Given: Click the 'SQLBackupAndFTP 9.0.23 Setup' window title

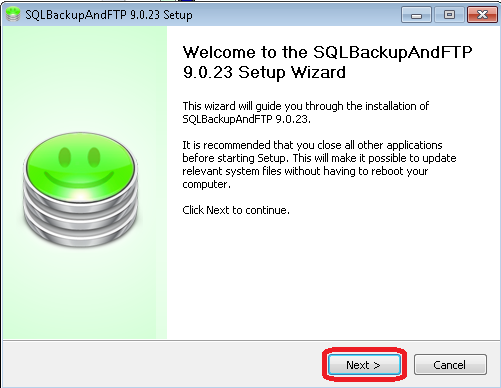Looking at the screenshot, I should (109, 15).
